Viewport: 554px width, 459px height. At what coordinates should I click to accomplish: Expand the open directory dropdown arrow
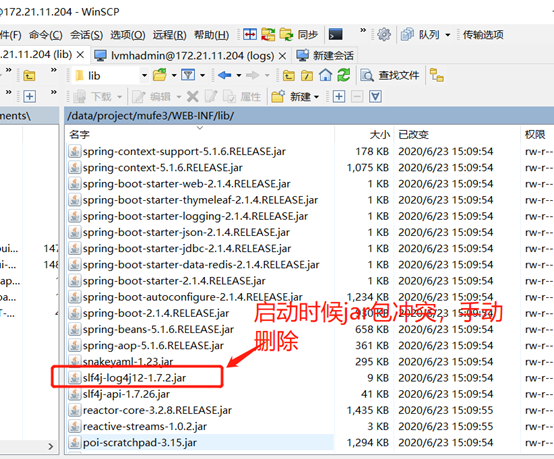pos(174,75)
